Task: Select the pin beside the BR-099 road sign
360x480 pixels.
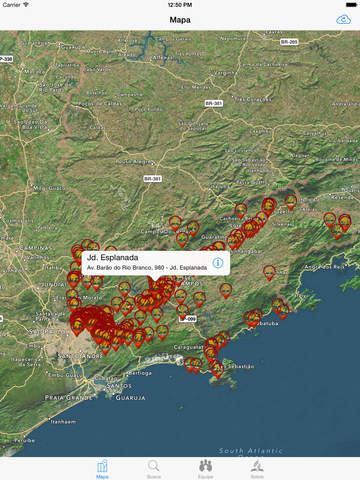Action: pyautogui.click(x=182, y=312)
